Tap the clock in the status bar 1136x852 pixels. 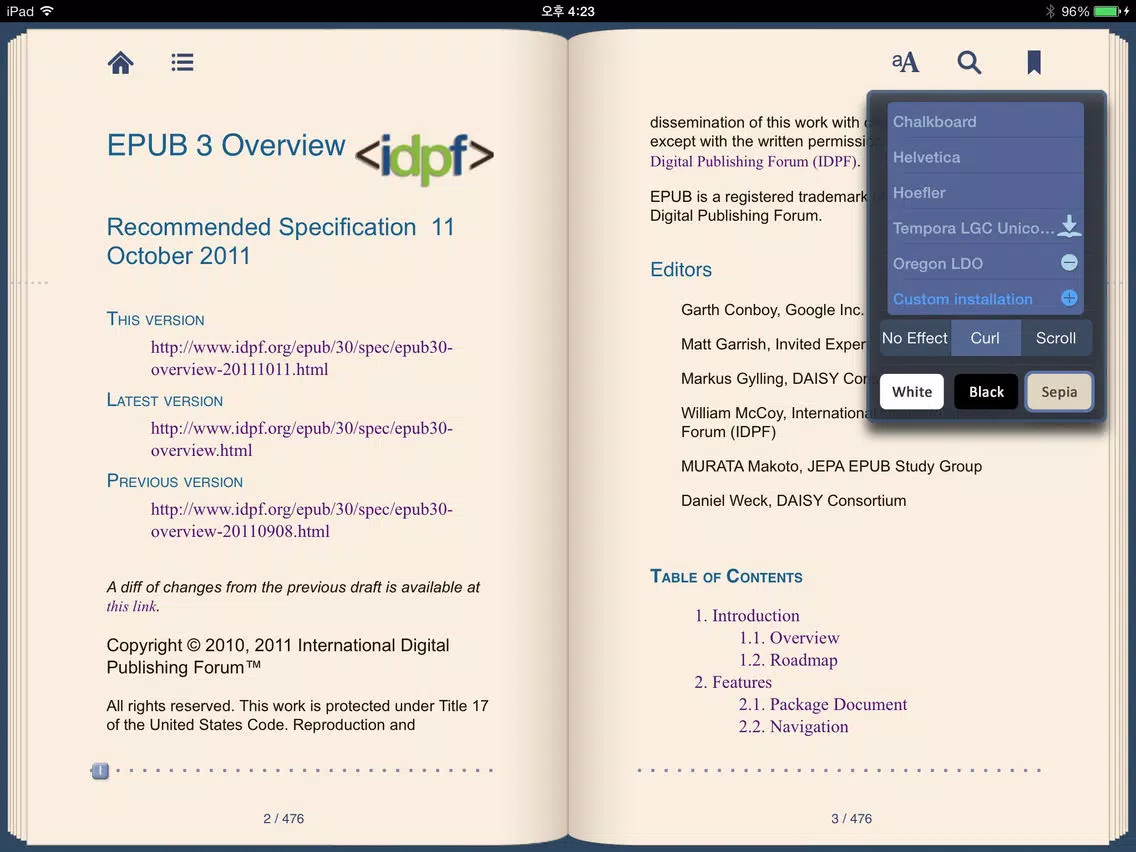[x=568, y=11]
